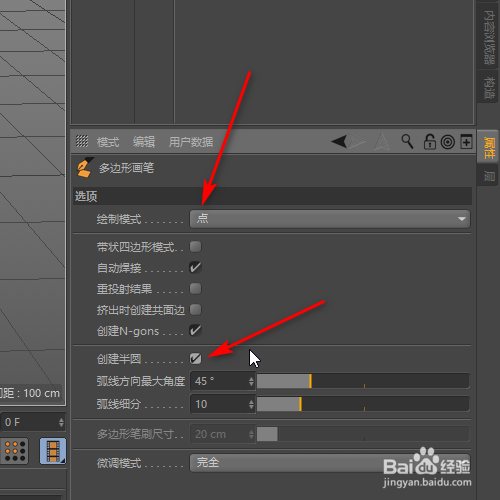500x500 pixels.
Task: Click the 多边形笔刷尺寸 slider
Action: (363, 434)
